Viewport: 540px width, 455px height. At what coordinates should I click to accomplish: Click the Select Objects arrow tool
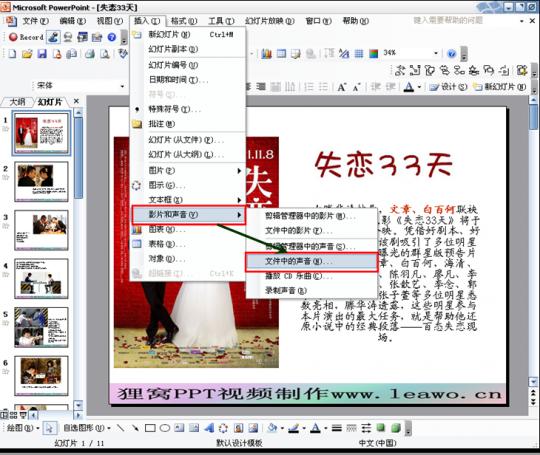pos(50,428)
